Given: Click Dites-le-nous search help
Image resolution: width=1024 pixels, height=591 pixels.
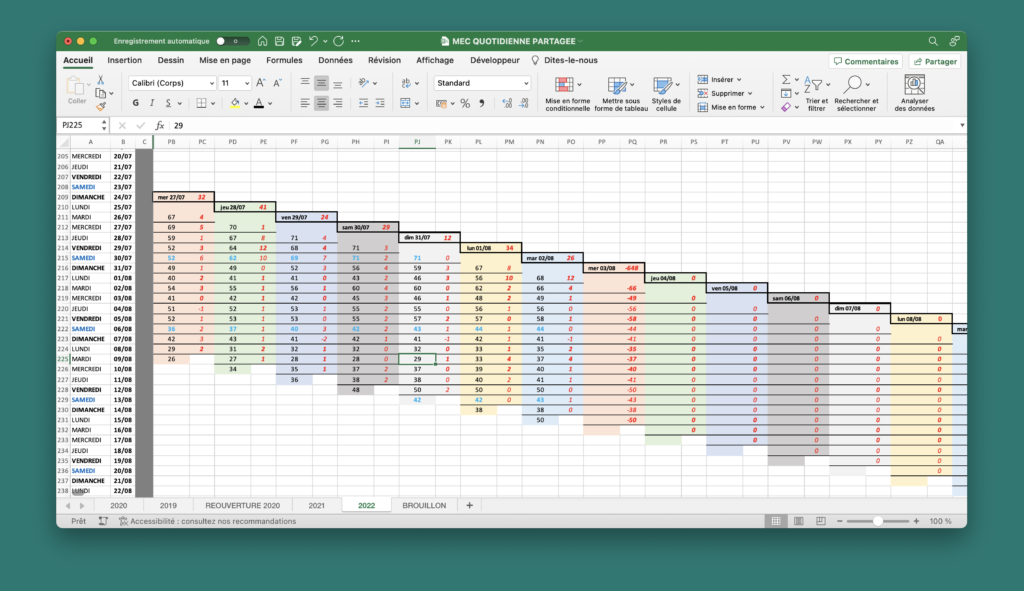Looking at the screenshot, I should pos(564,60).
